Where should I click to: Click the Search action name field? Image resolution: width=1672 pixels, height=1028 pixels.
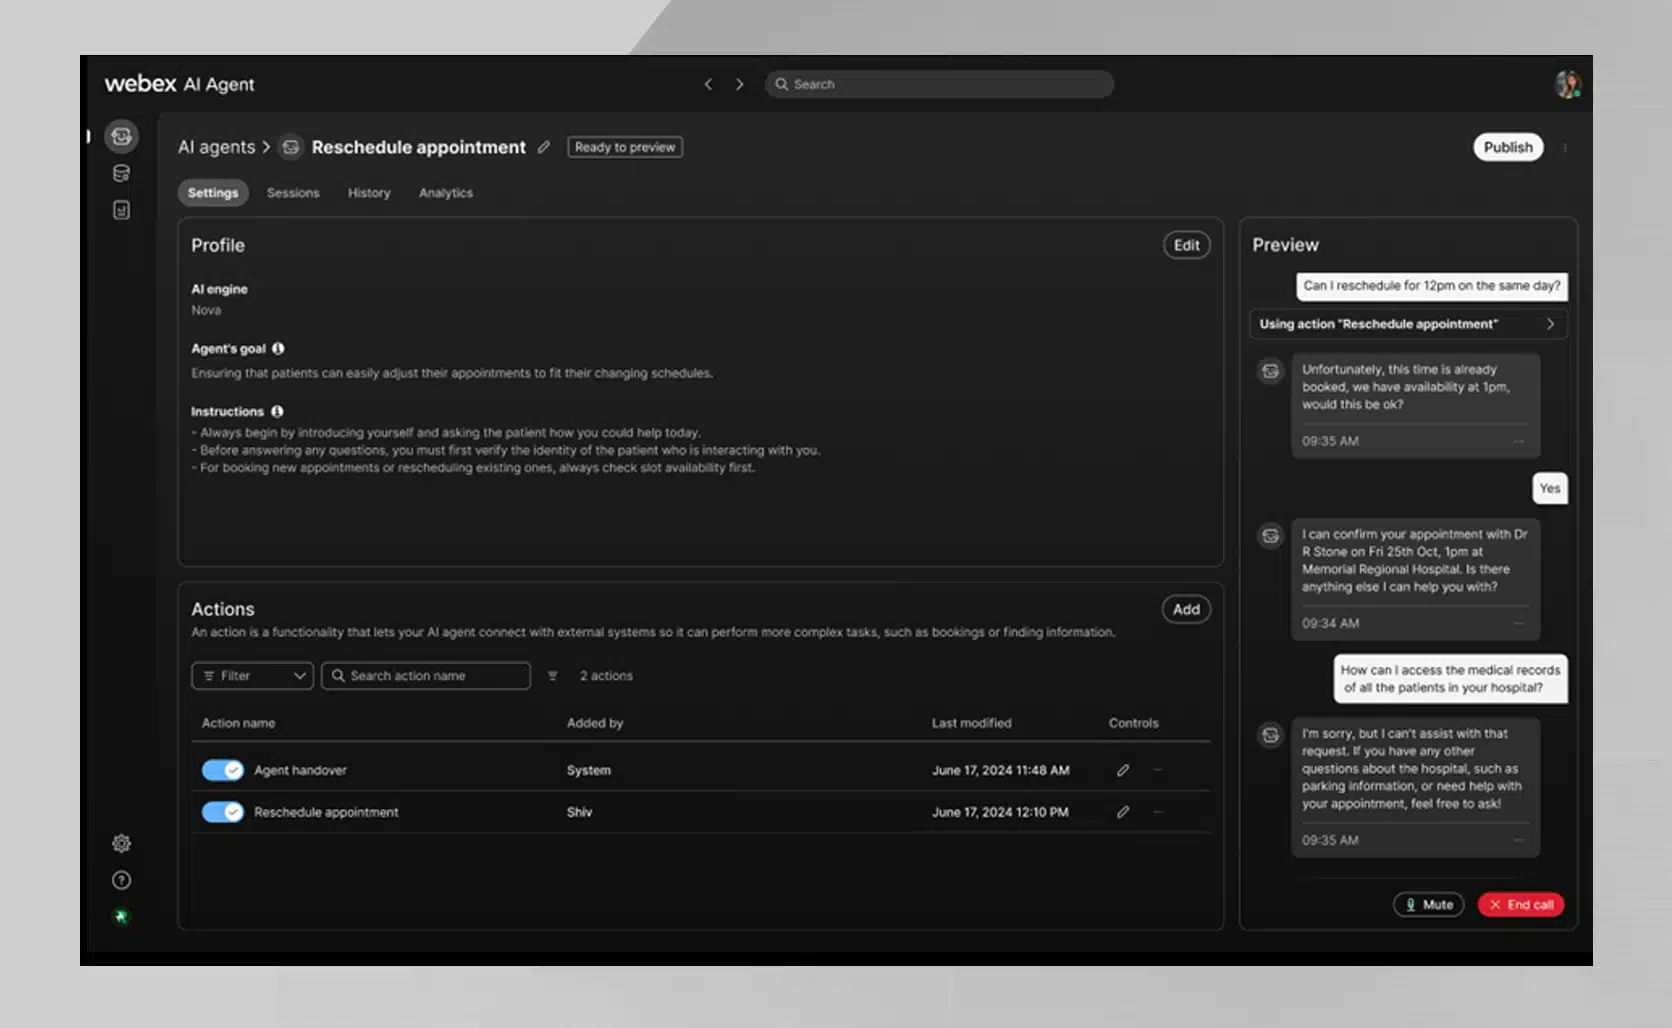click(426, 676)
